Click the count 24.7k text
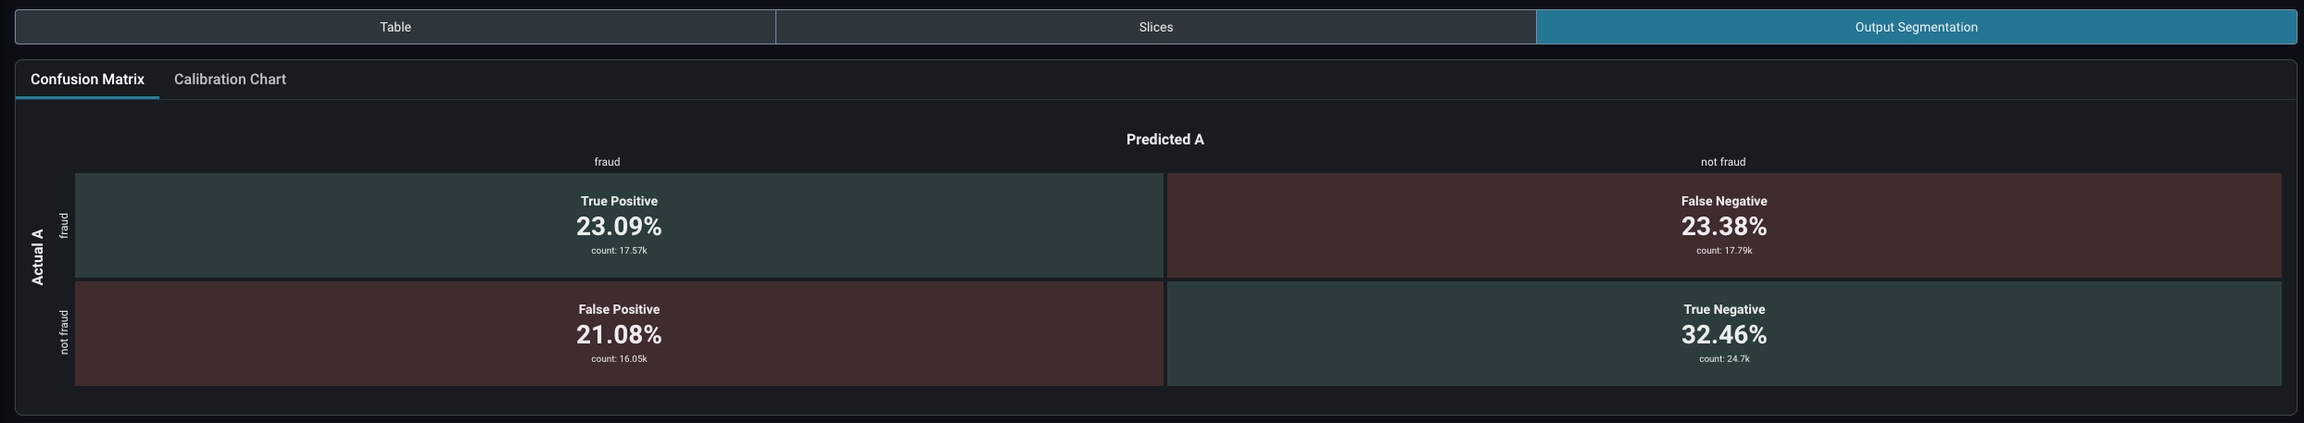 [1723, 359]
